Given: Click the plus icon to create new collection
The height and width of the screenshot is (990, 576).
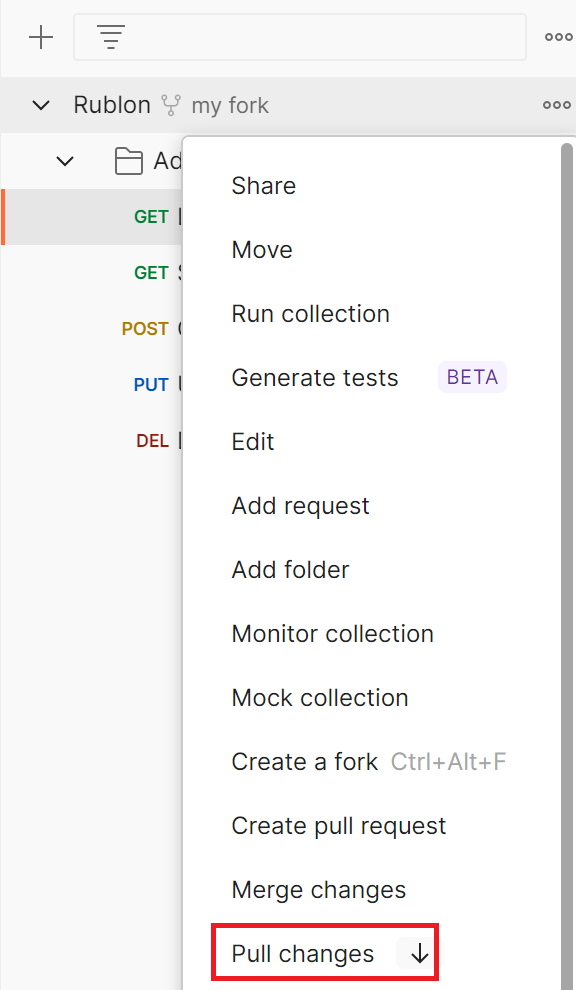Looking at the screenshot, I should 41,37.
